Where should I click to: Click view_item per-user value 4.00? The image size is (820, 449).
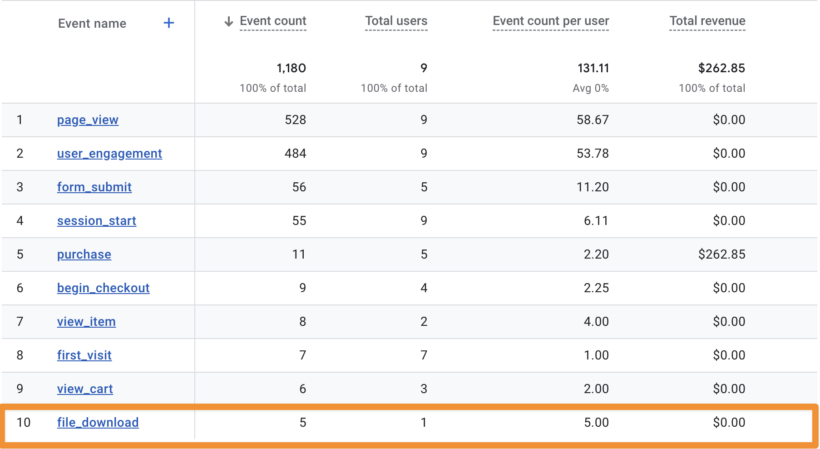(x=596, y=321)
